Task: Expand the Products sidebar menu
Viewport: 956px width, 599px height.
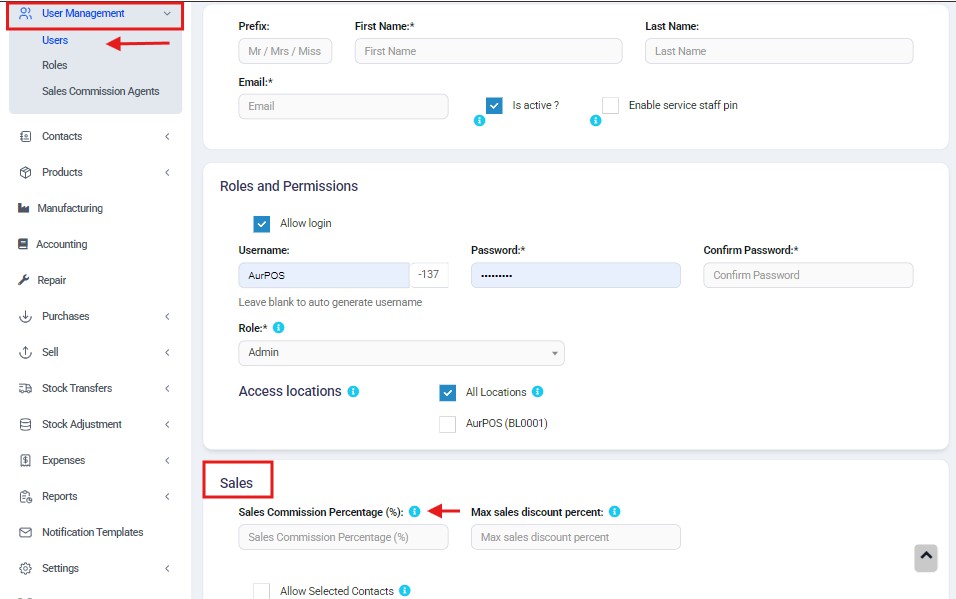Action: click(95, 172)
